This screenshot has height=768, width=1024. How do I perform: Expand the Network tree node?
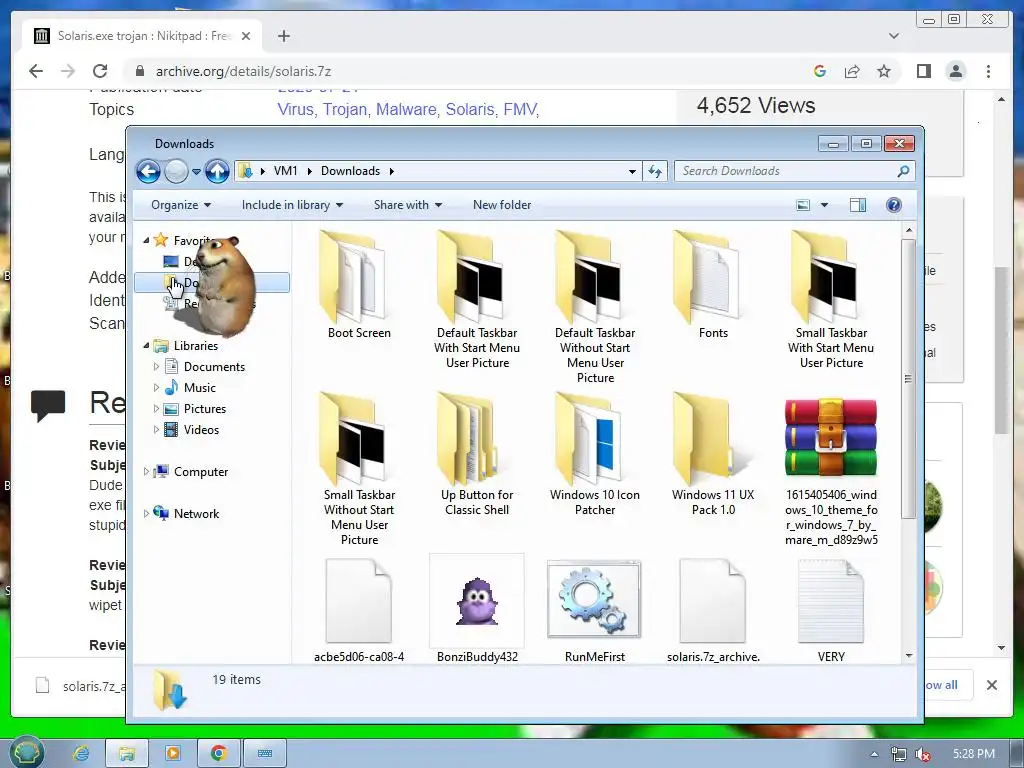point(146,513)
